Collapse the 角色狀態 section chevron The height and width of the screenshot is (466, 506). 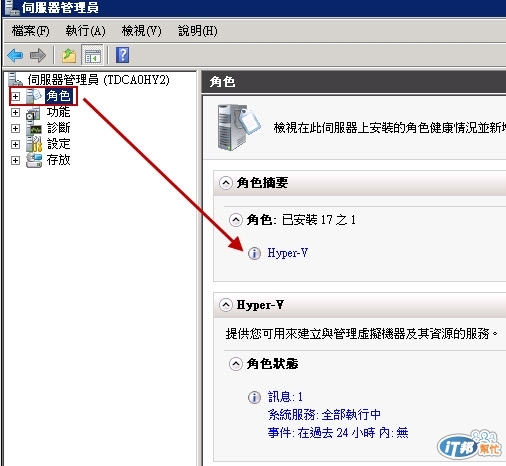click(x=236, y=364)
